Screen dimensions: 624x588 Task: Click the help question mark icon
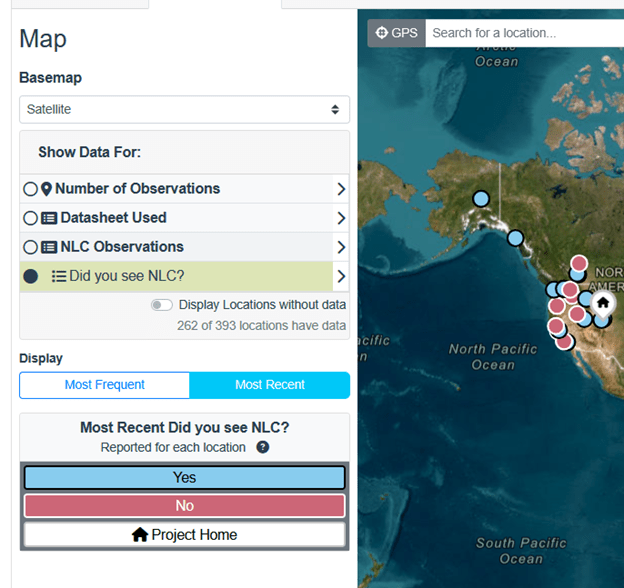click(x=263, y=447)
